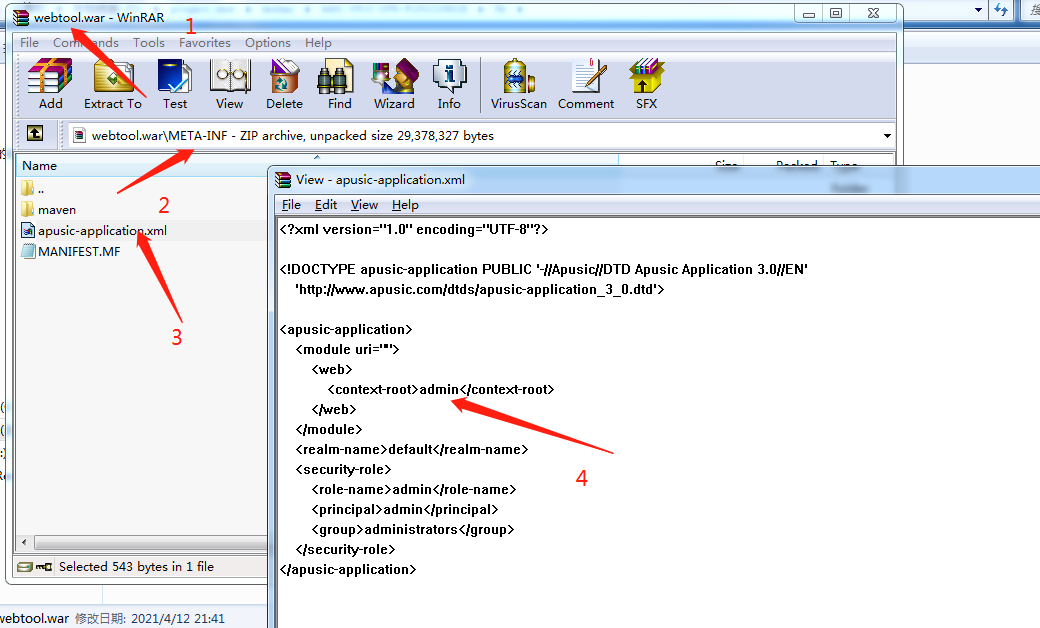
Task: Select MANIFEST.MF file
Action: (71, 251)
